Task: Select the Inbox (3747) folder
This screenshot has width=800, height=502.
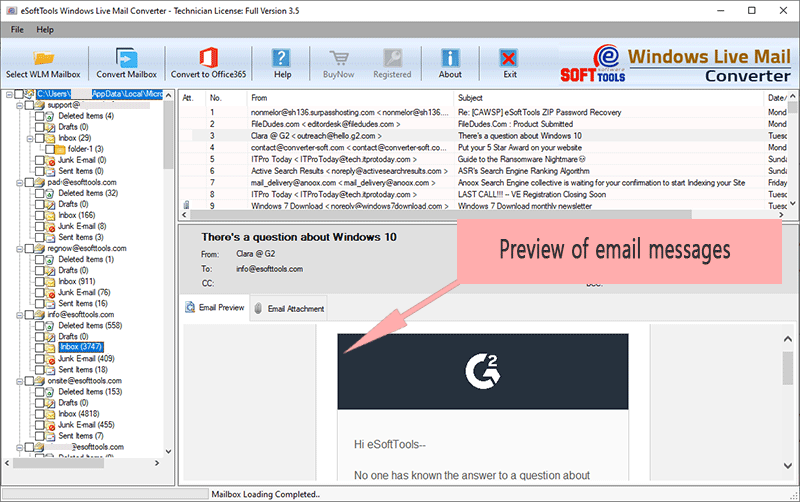Action: [81, 347]
